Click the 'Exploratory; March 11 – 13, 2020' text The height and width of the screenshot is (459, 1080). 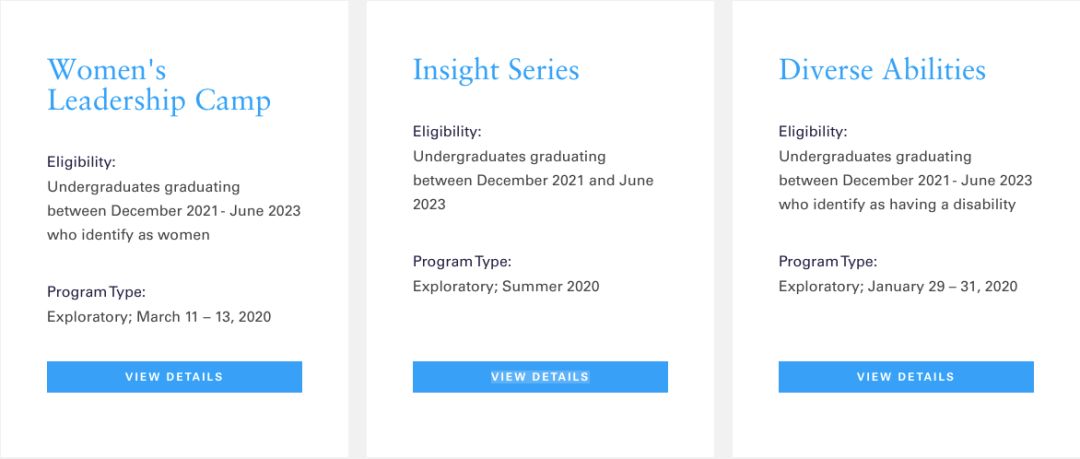159,317
